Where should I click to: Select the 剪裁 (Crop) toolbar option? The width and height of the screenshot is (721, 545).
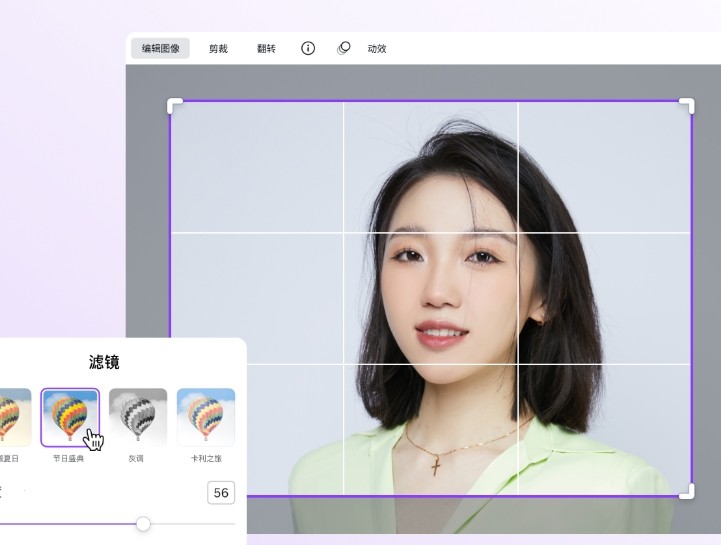click(218, 48)
